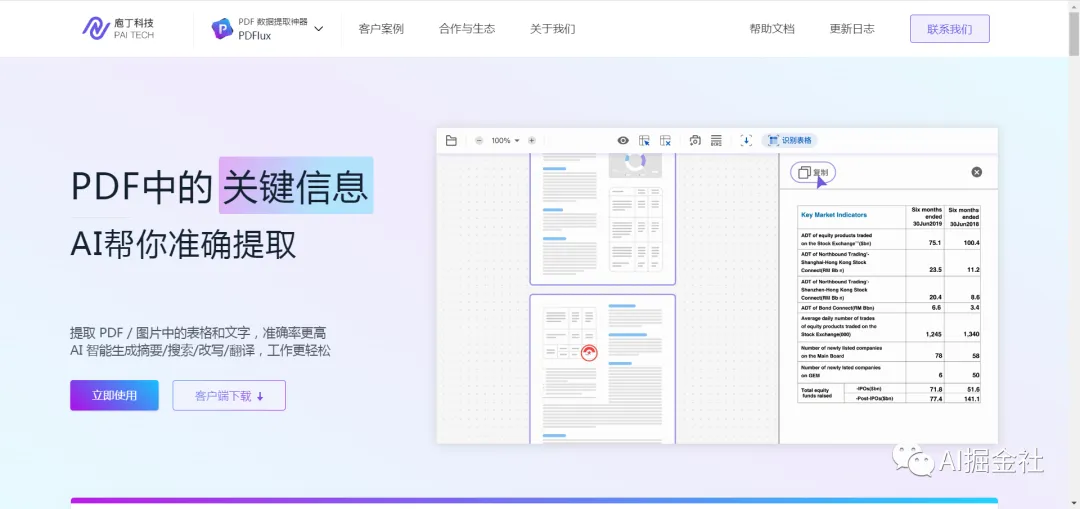
Task: Click the scrollbar up arrow
Action: (x=1074, y=5)
